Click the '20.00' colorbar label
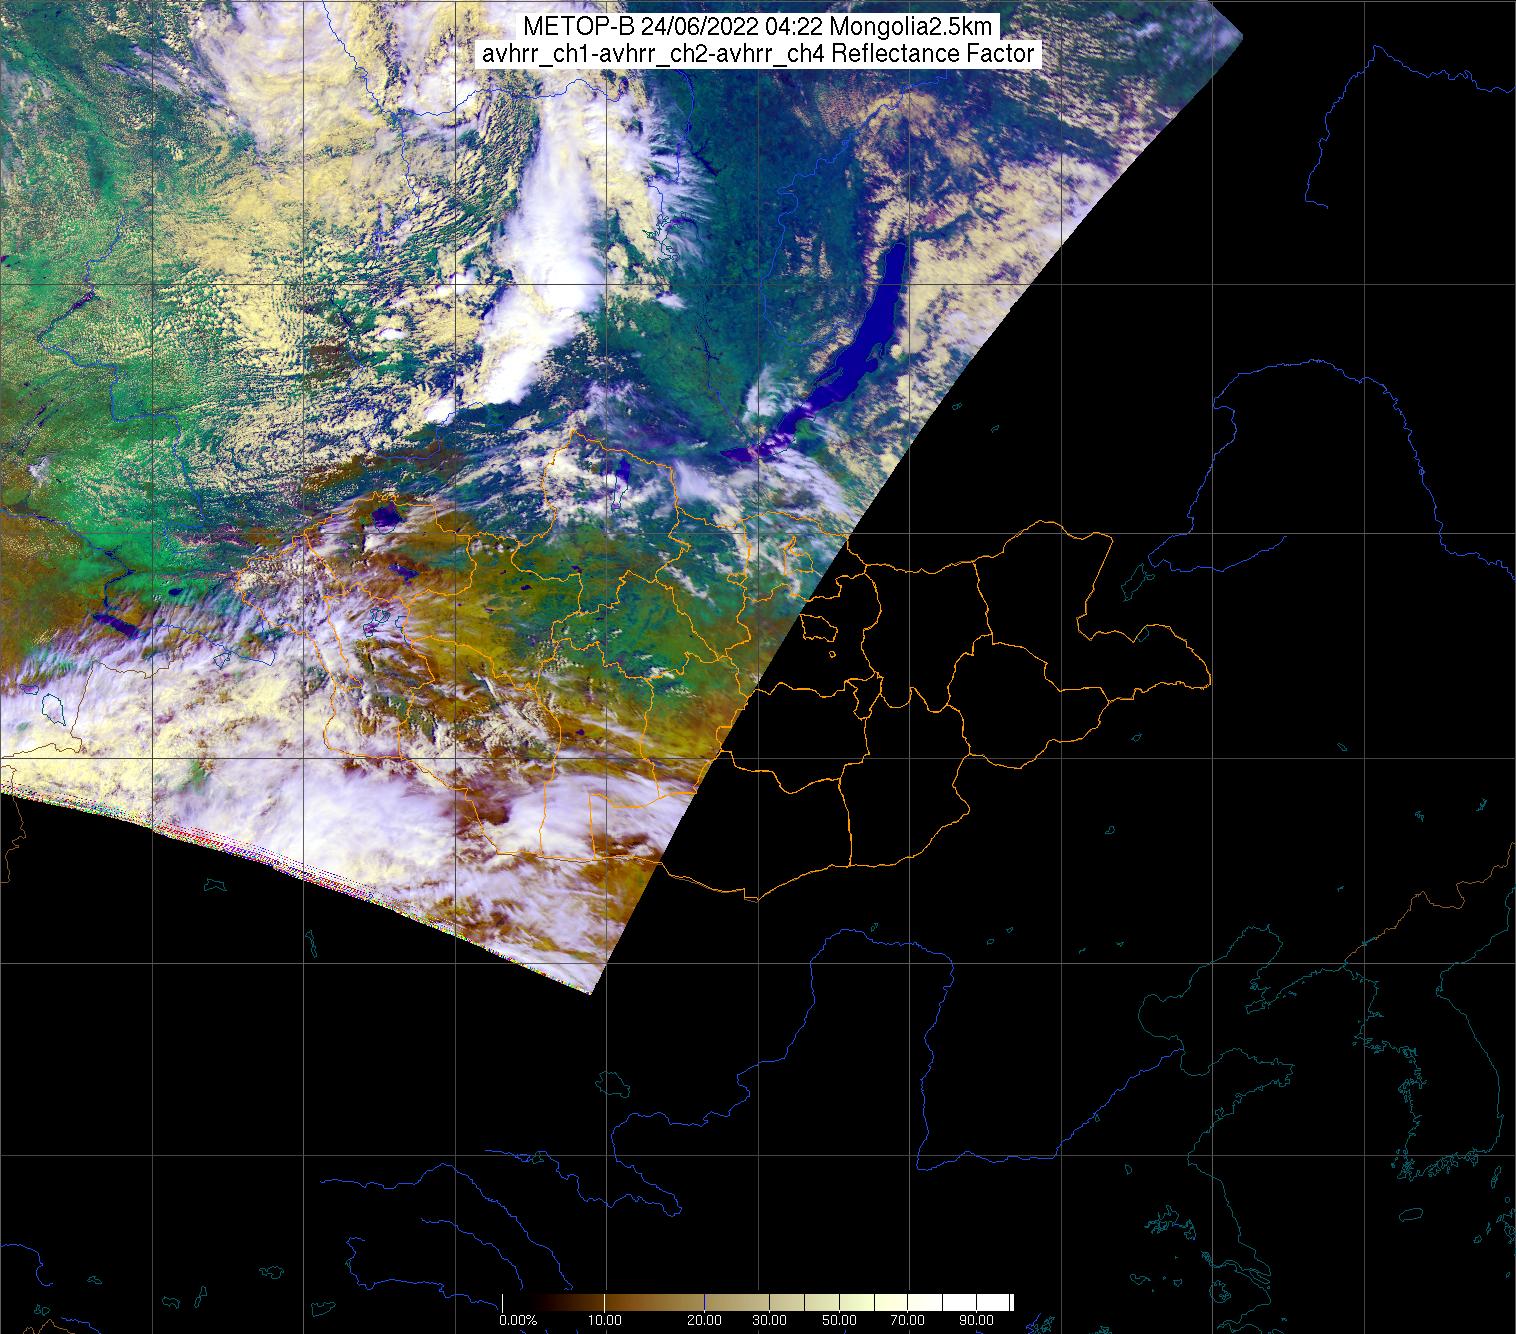Screen dimensions: 1516x1334 point(704,1320)
